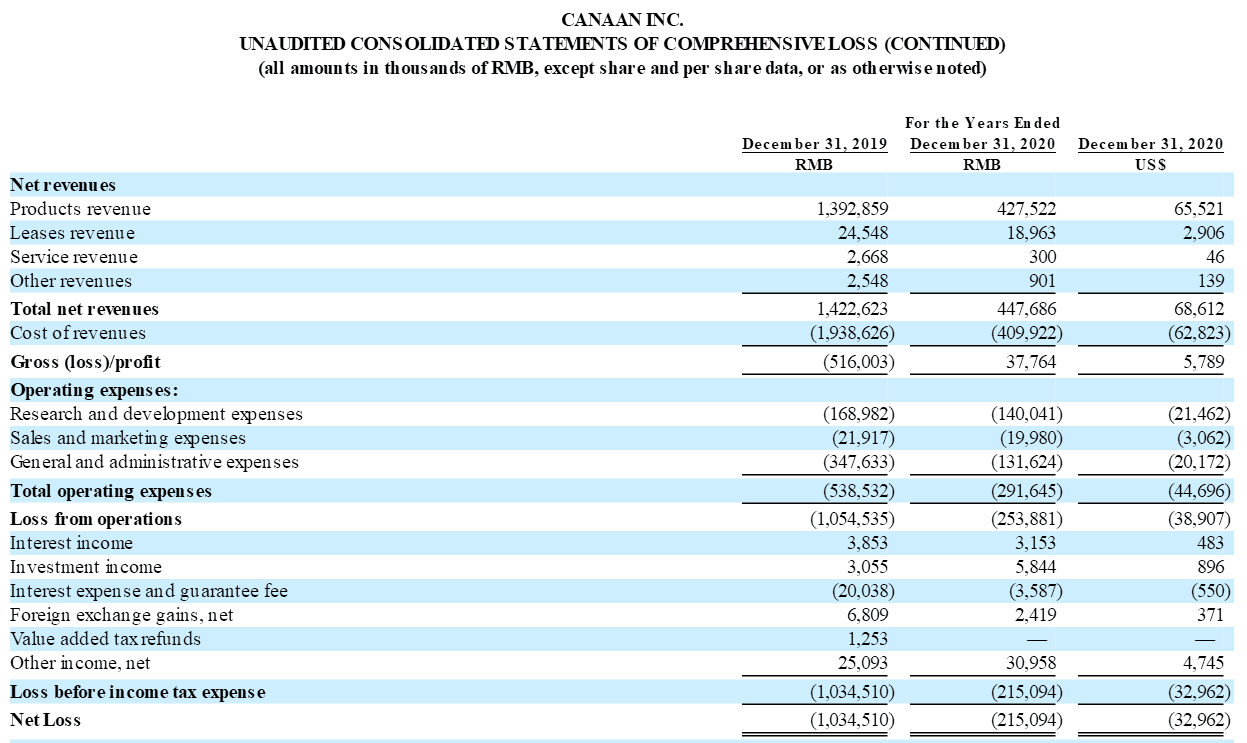Click 'General and administrative expenses' label
Viewport: 1247px width, 743px height.
(x=154, y=462)
